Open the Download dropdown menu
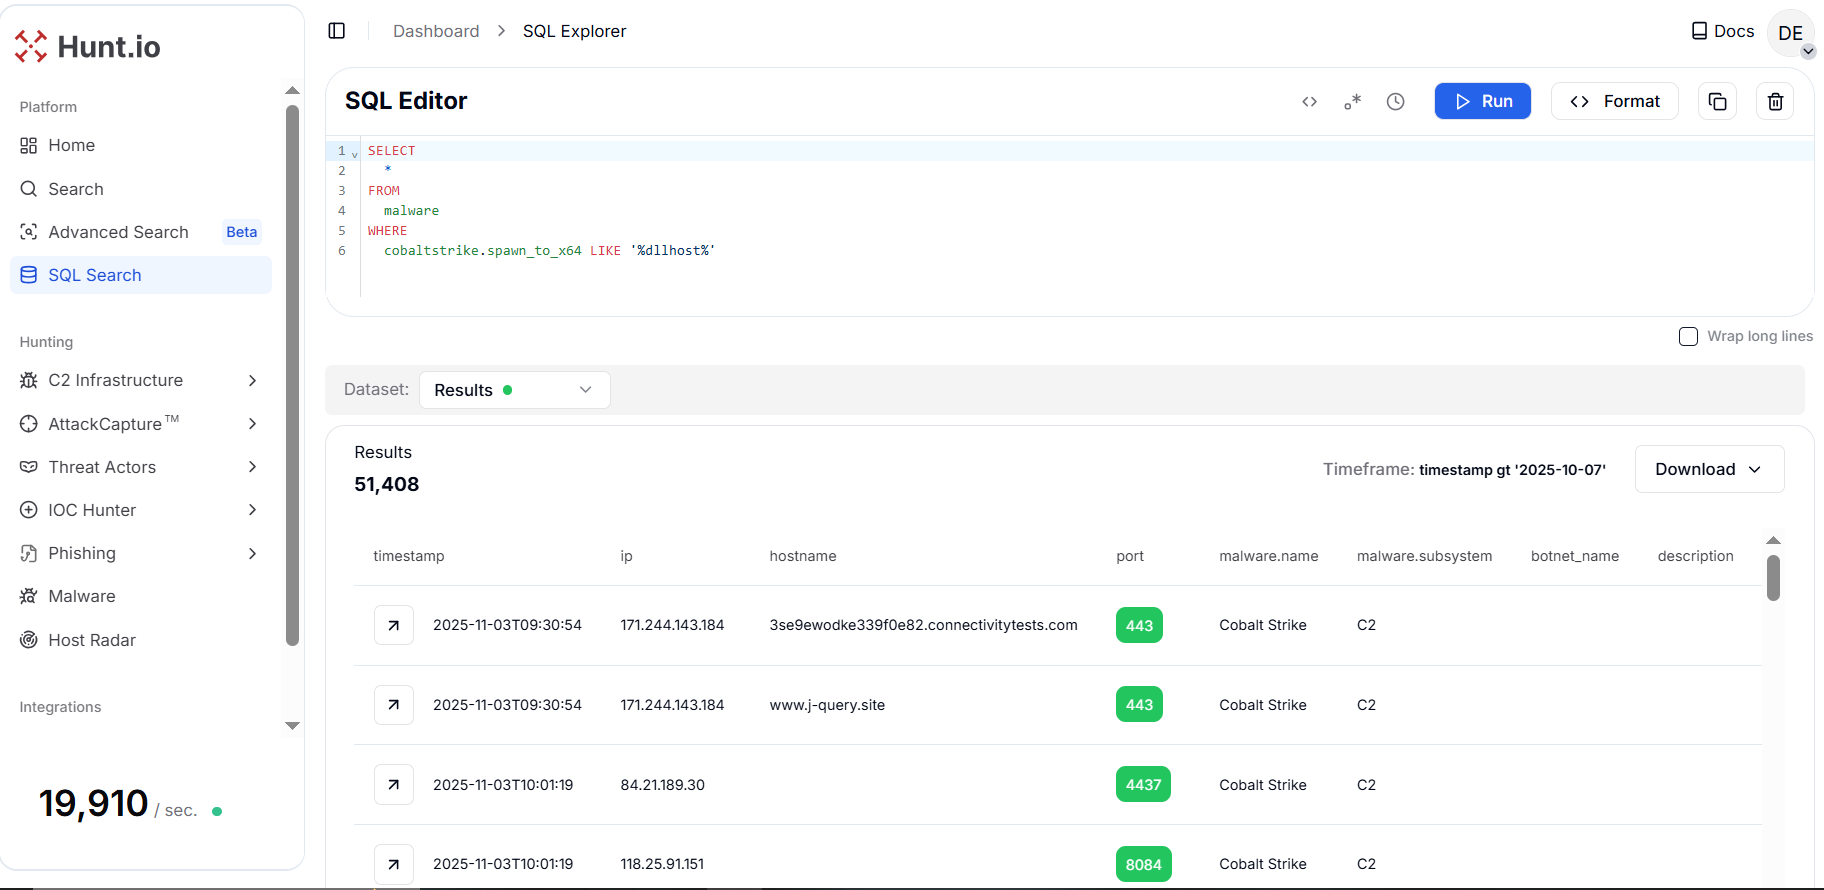This screenshot has height=890, width=1824. click(x=1708, y=470)
